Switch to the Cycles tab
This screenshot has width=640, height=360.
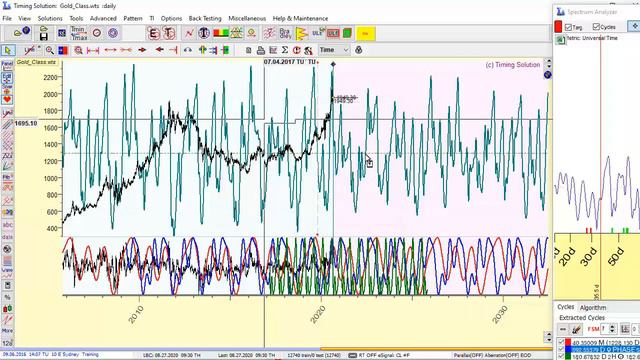point(566,307)
